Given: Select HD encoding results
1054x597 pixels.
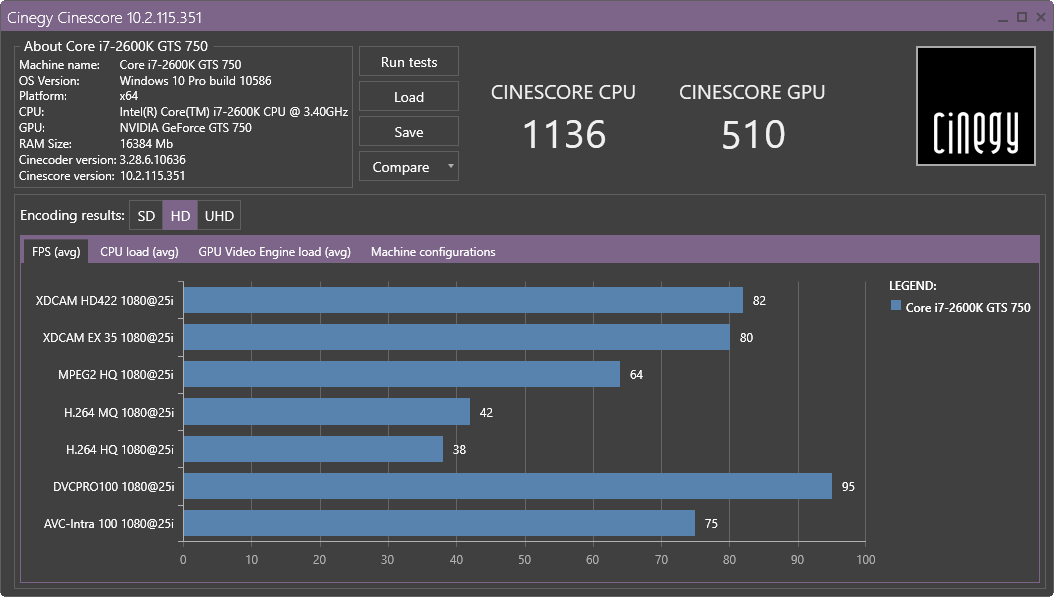Looking at the screenshot, I should pos(180,215).
